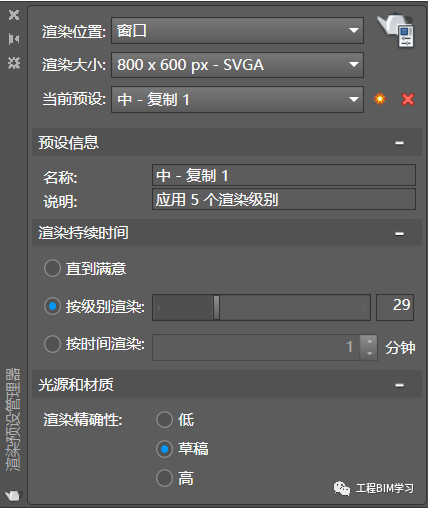
Task: Click the minutes field showing 1
Action: [256, 347]
